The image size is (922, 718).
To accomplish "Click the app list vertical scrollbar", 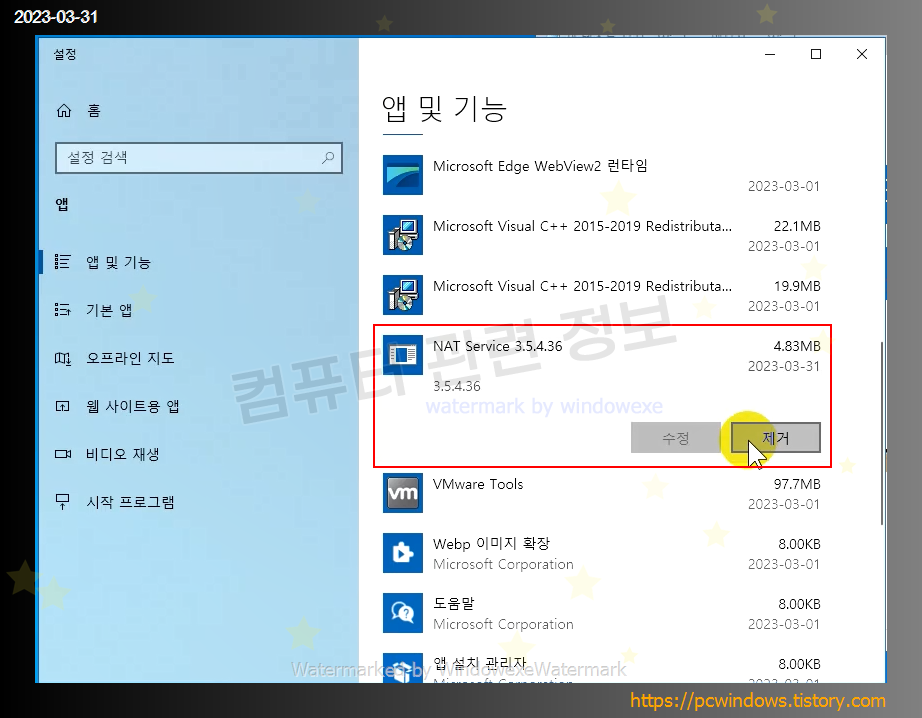I will point(881,433).
